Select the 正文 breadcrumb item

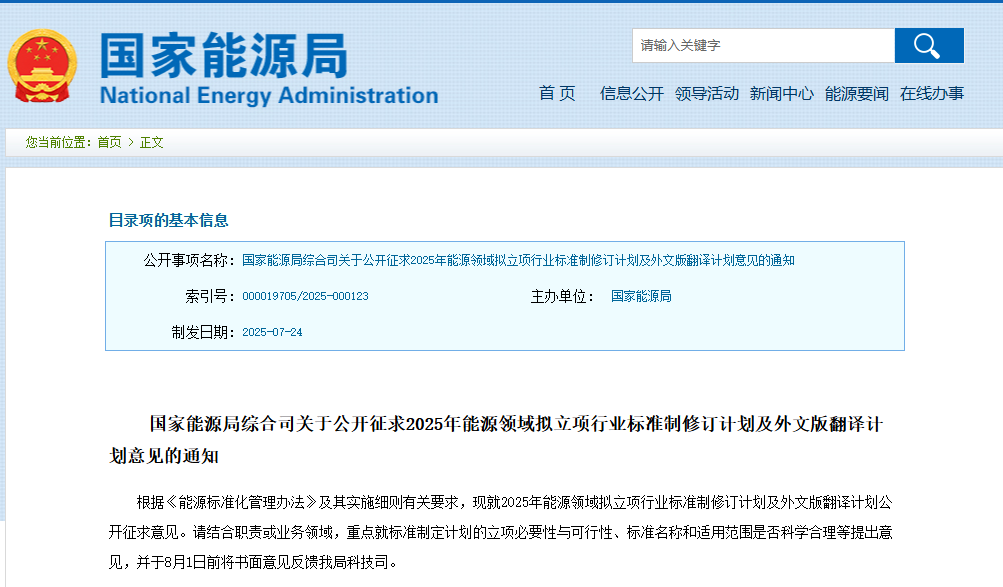(x=150, y=142)
